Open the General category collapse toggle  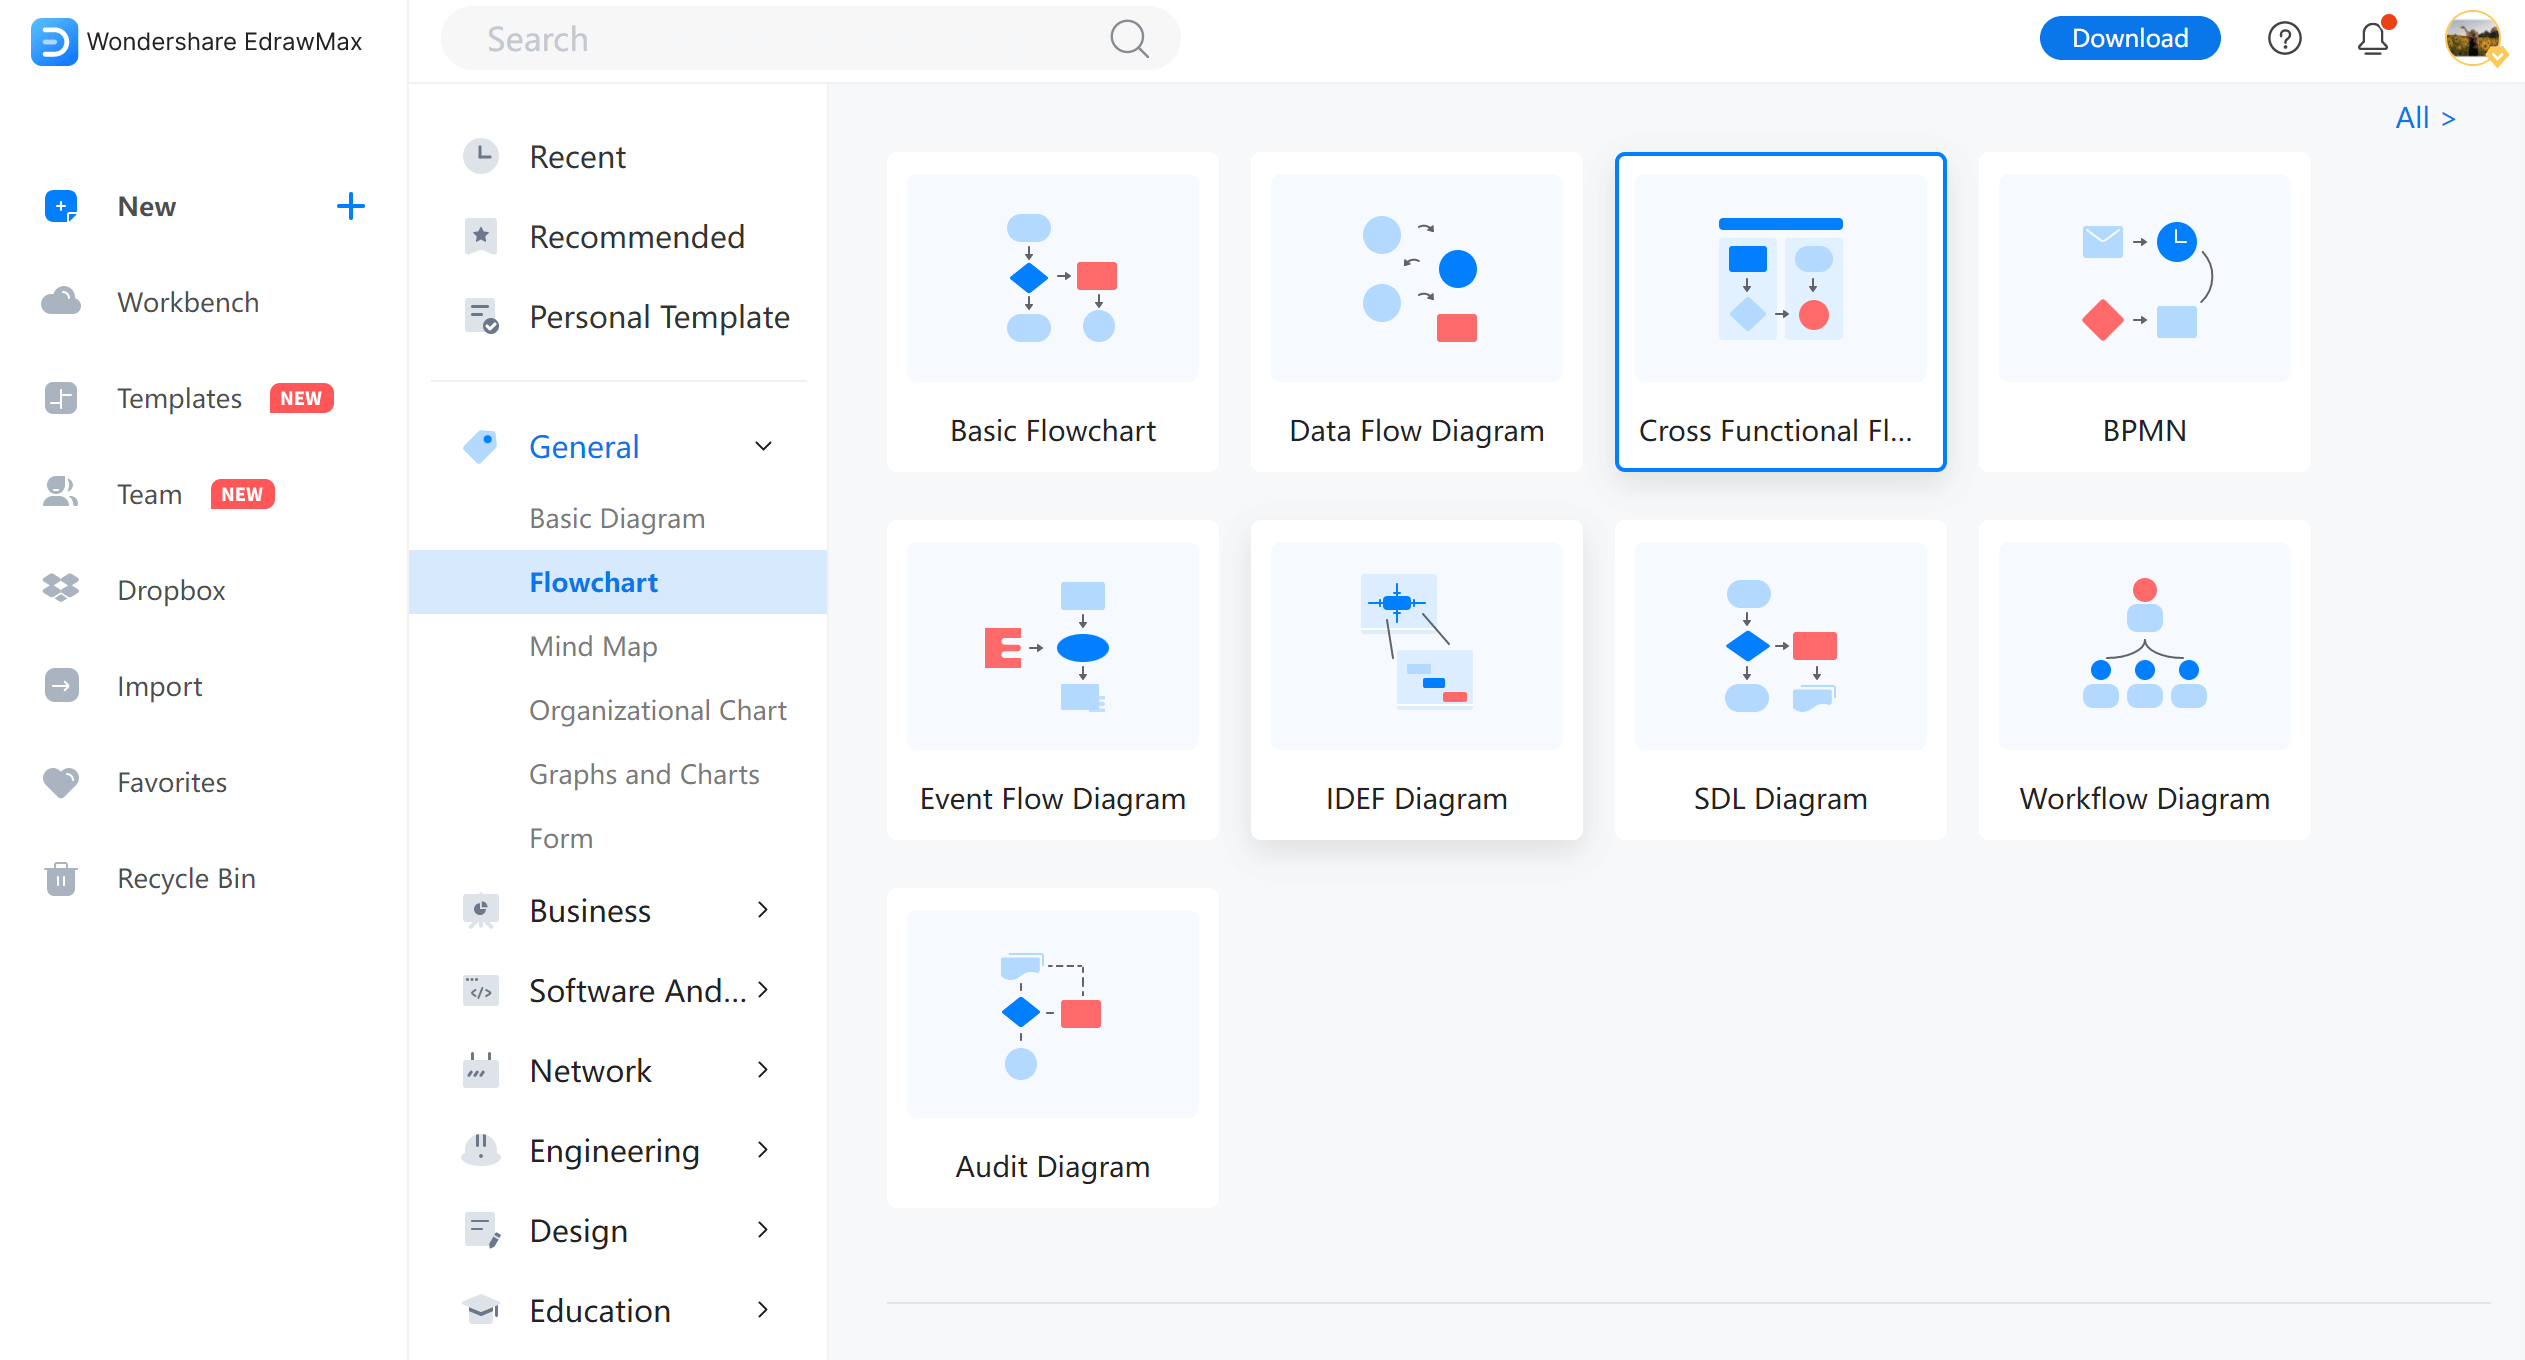point(764,446)
